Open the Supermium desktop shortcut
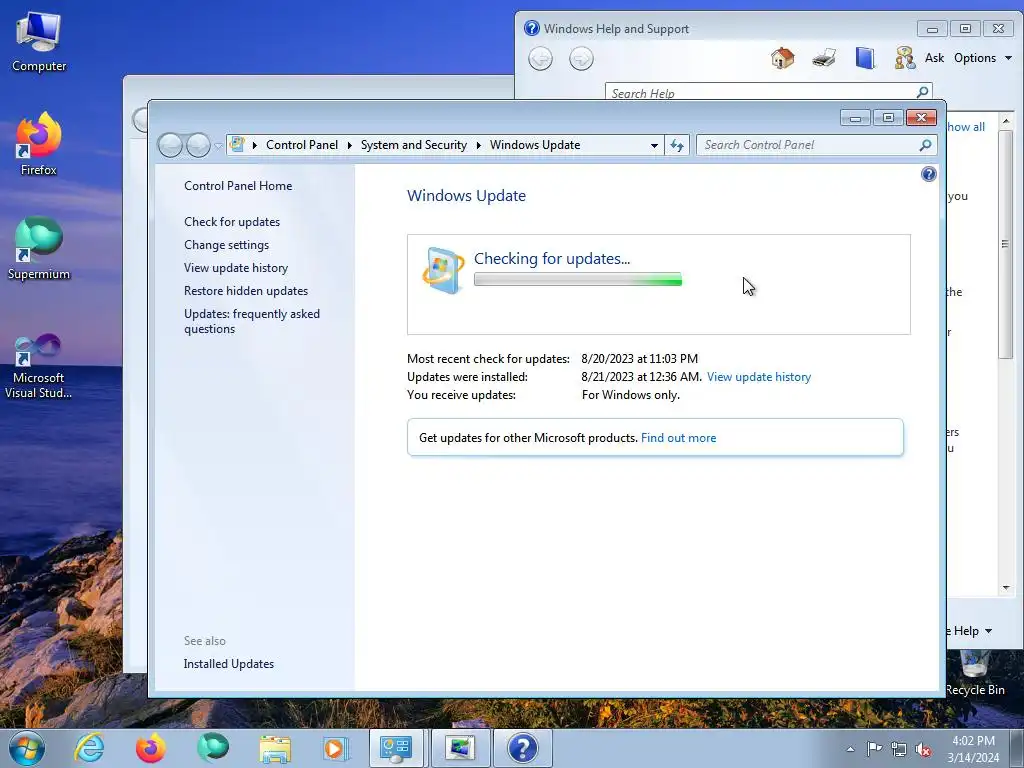 pyautogui.click(x=39, y=248)
